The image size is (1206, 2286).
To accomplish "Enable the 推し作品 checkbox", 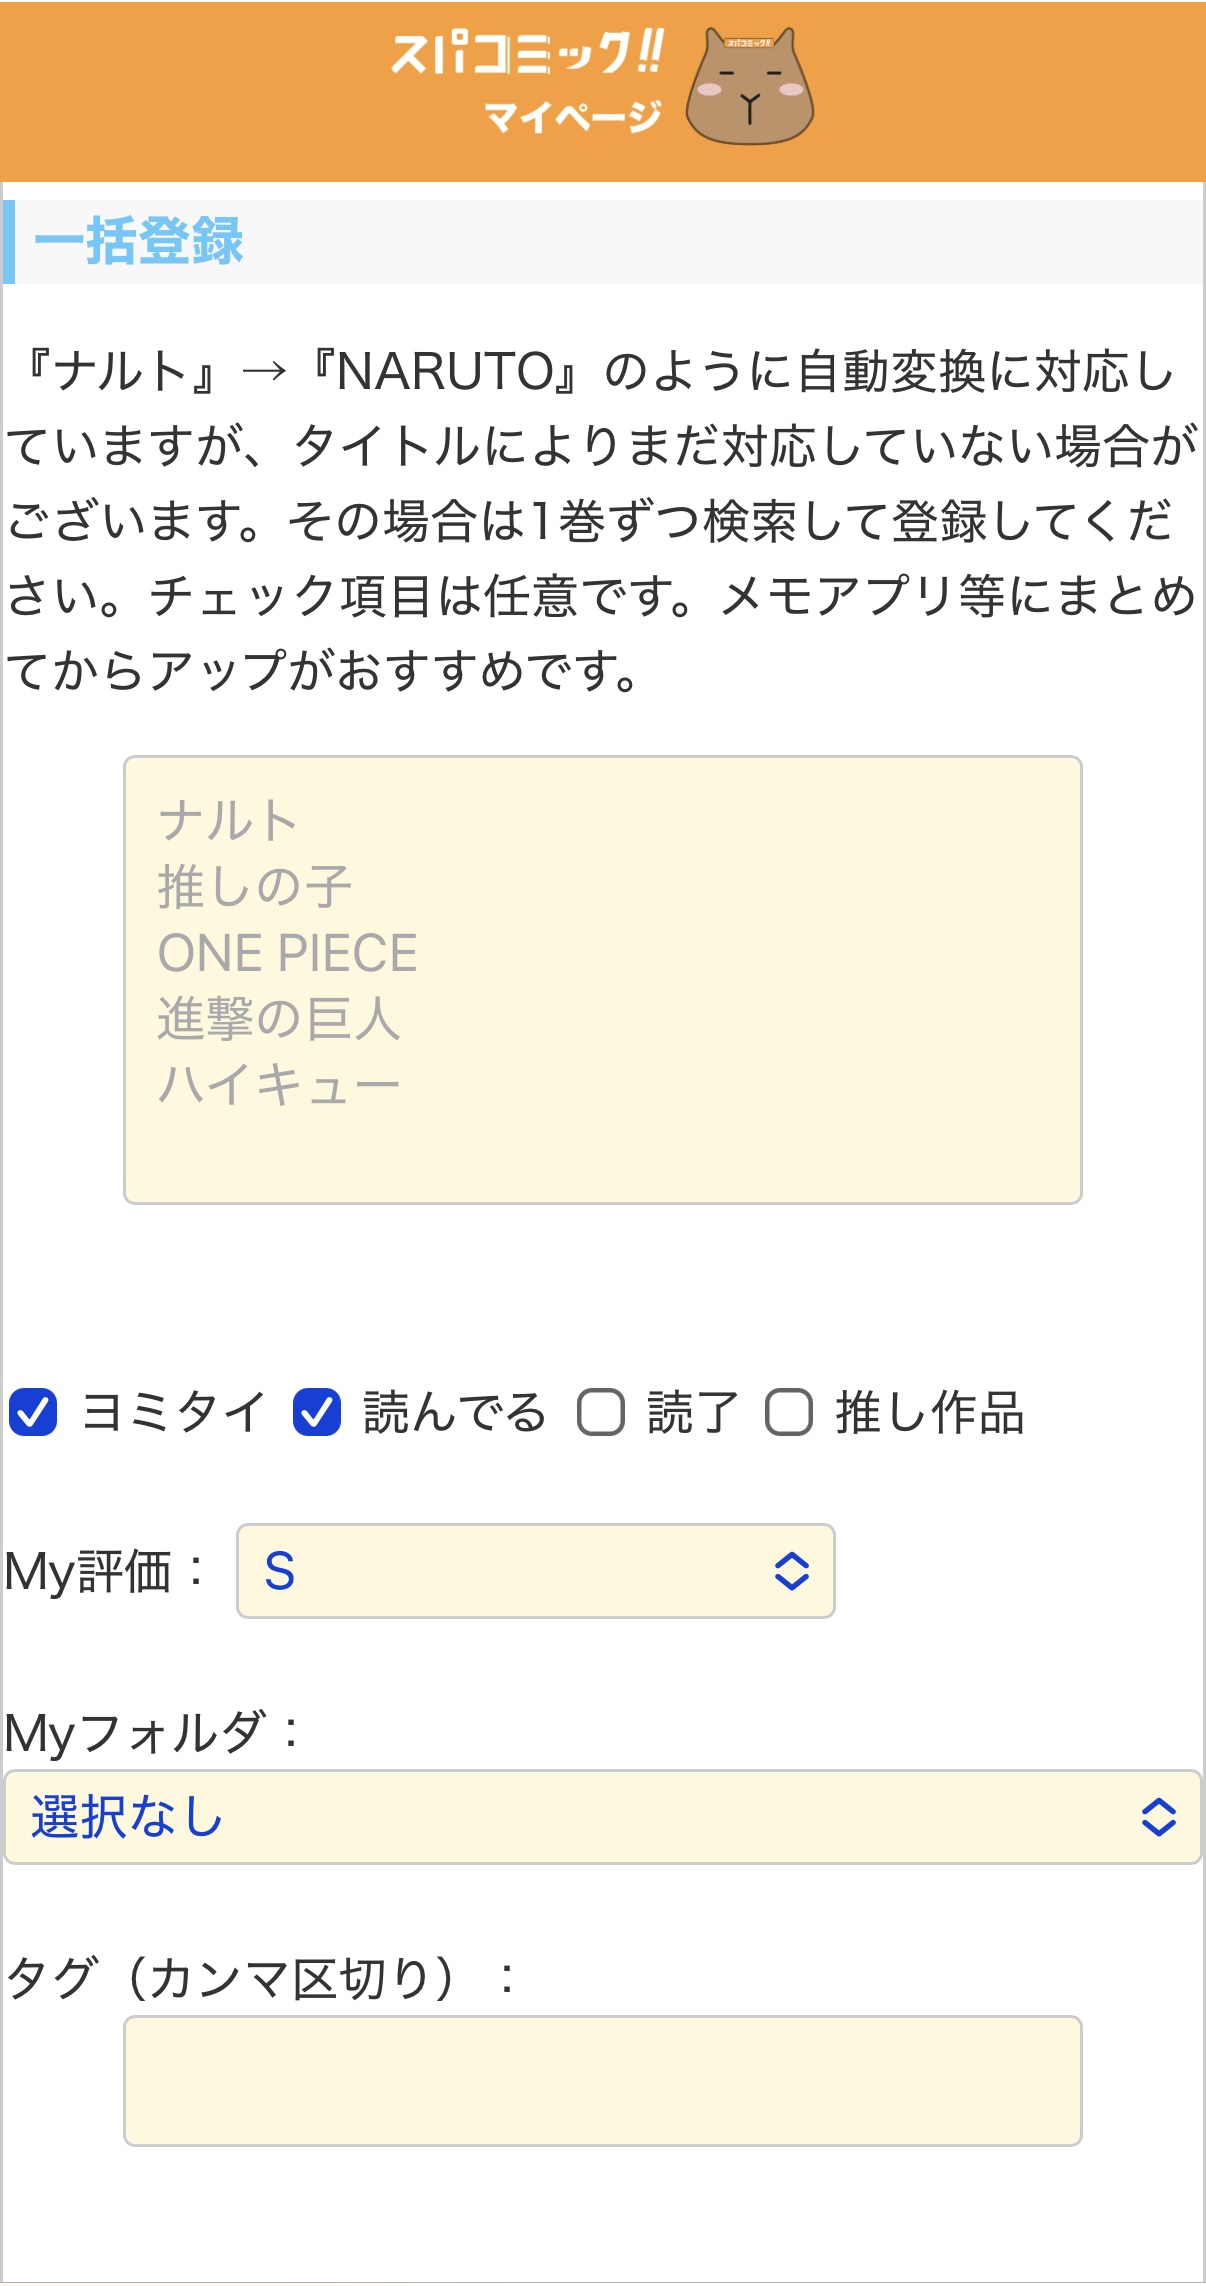I will coord(789,1412).
